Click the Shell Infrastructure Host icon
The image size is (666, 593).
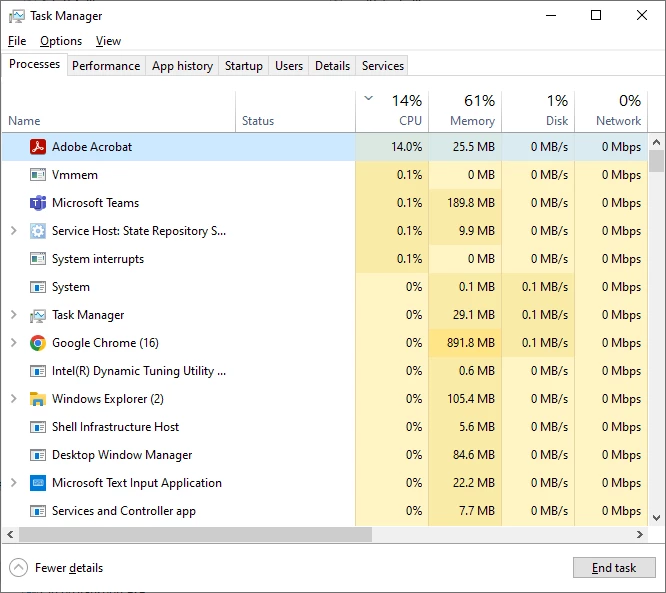[38, 427]
